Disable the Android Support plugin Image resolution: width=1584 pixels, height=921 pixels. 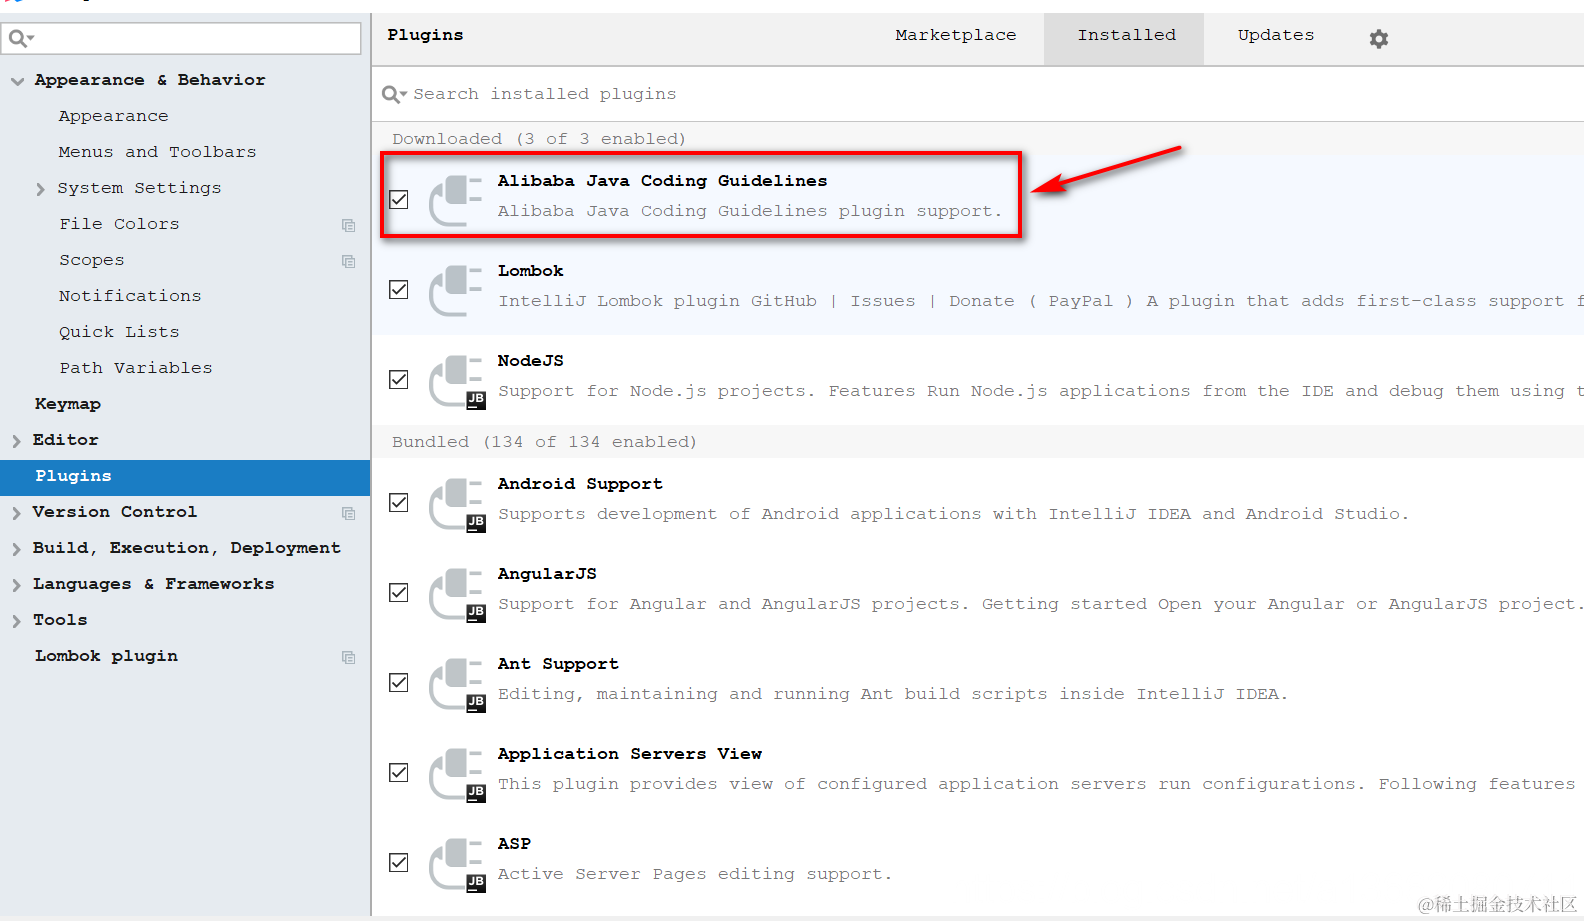point(399,502)
